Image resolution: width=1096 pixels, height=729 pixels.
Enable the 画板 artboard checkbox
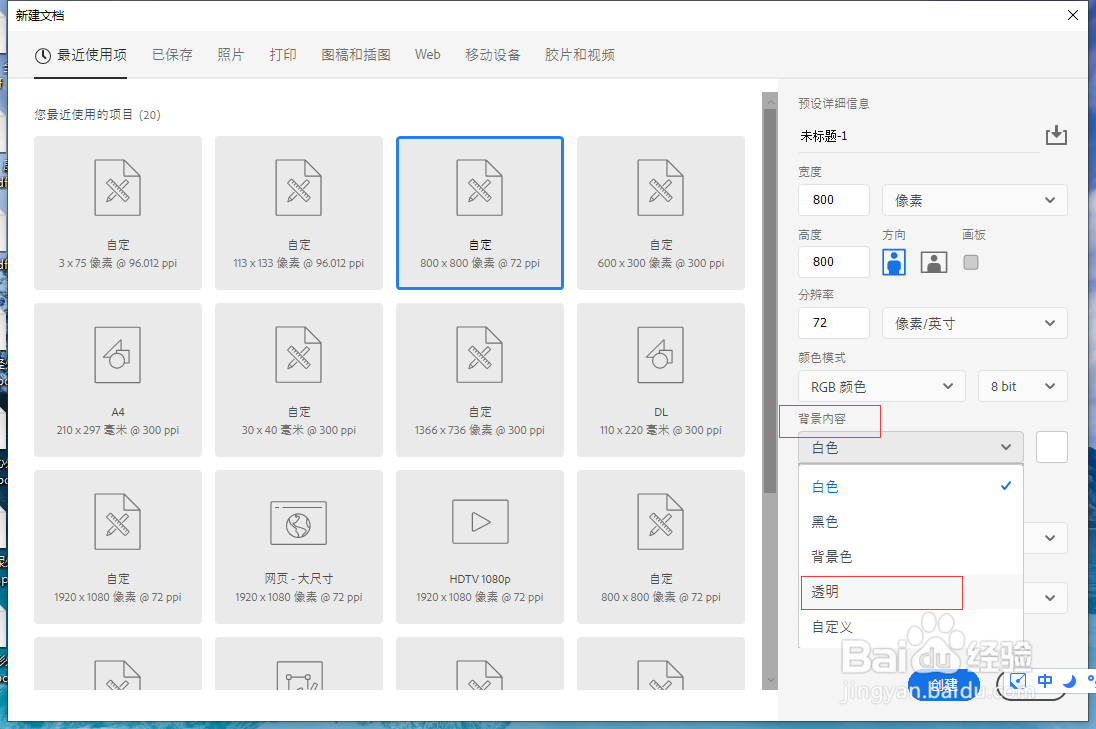(969, 261)
